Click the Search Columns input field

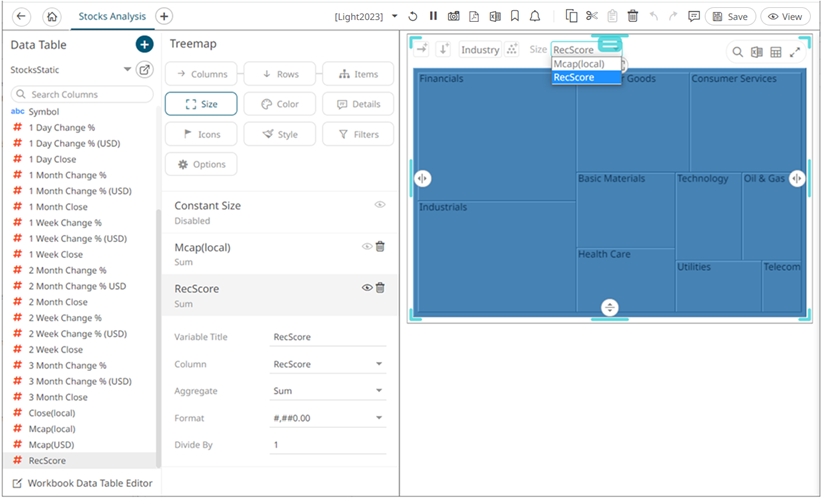80,94
